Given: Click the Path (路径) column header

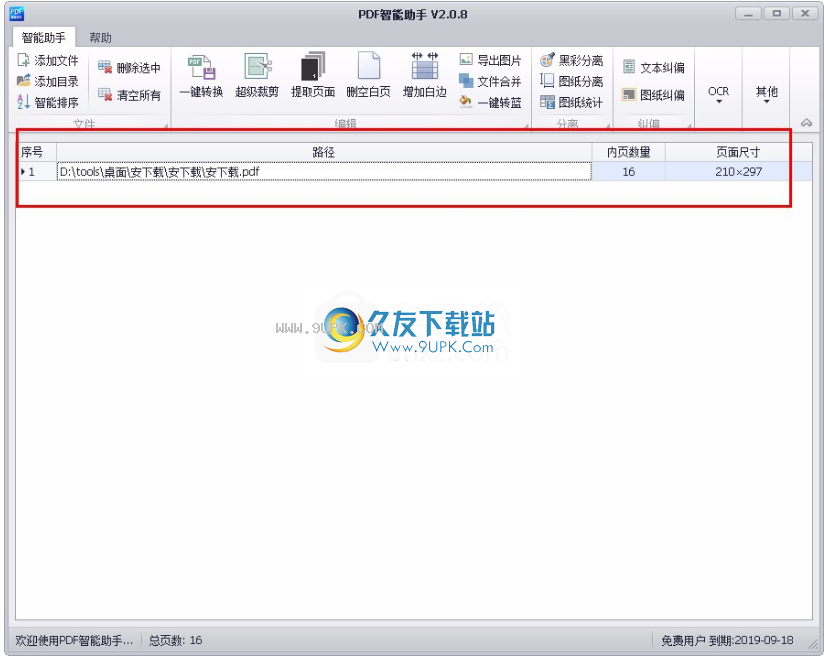Looking at the screenshot, I should tap(324, 152).
